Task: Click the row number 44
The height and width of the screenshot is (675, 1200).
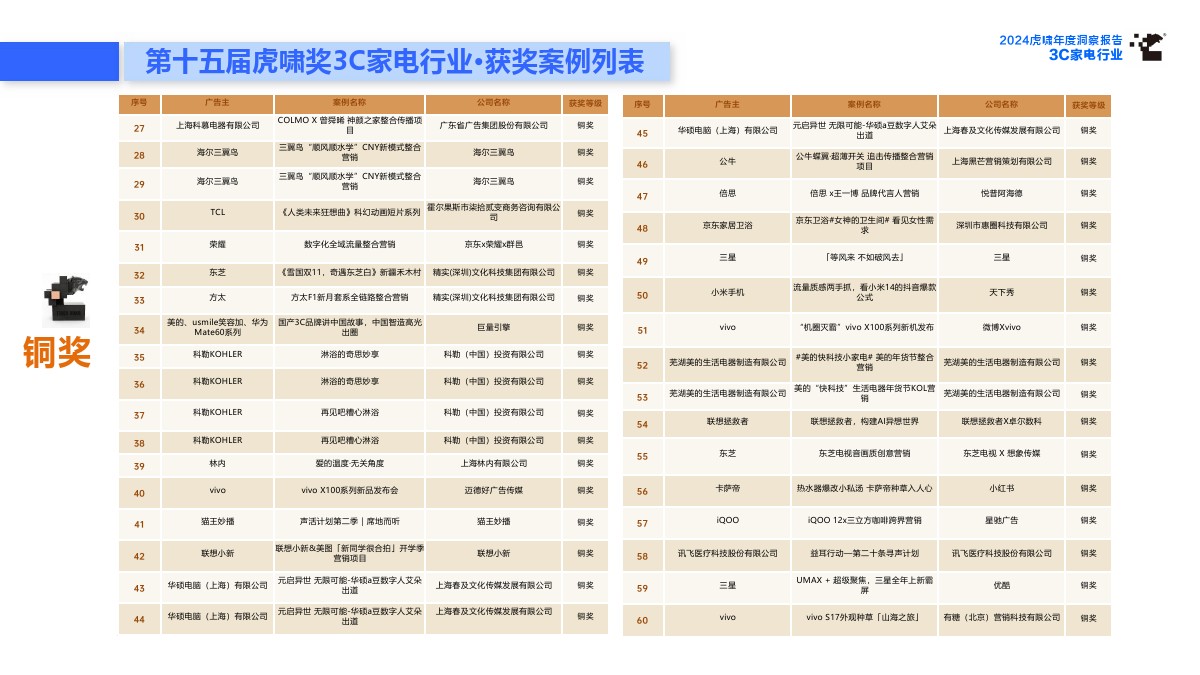Action: coord(139,620)
